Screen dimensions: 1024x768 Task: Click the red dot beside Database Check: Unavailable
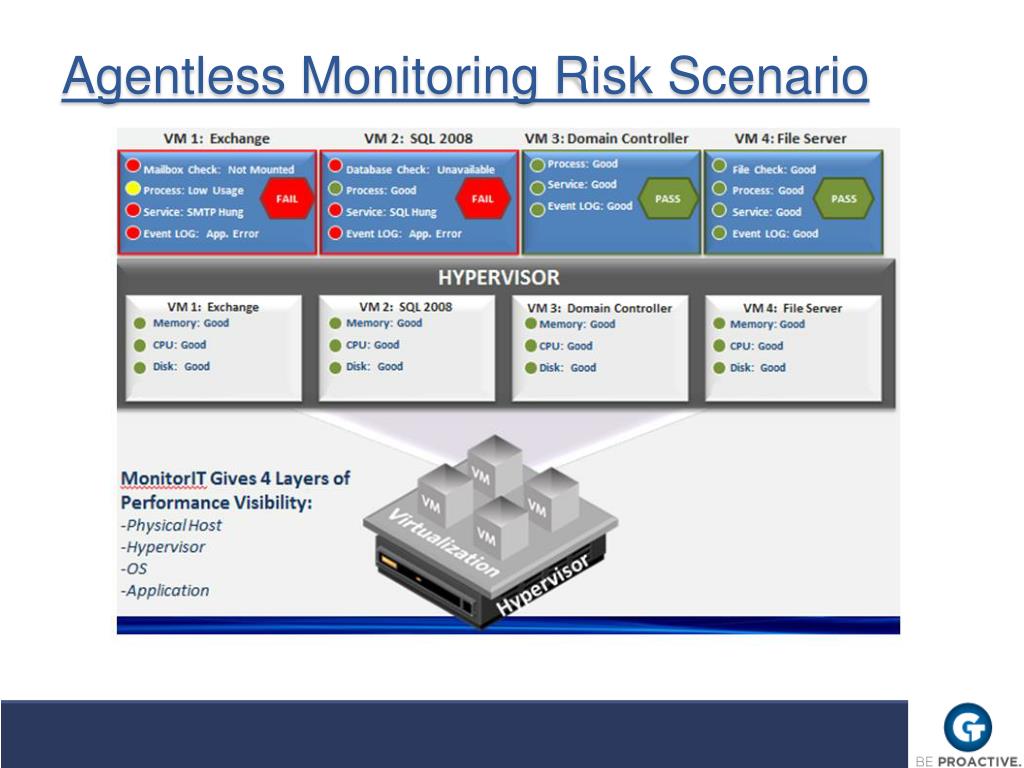pos(336,167)
